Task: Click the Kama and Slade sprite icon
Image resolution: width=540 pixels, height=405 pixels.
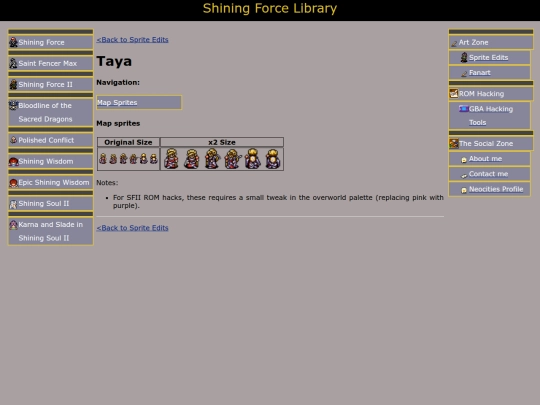Action: tap(13, 225)
